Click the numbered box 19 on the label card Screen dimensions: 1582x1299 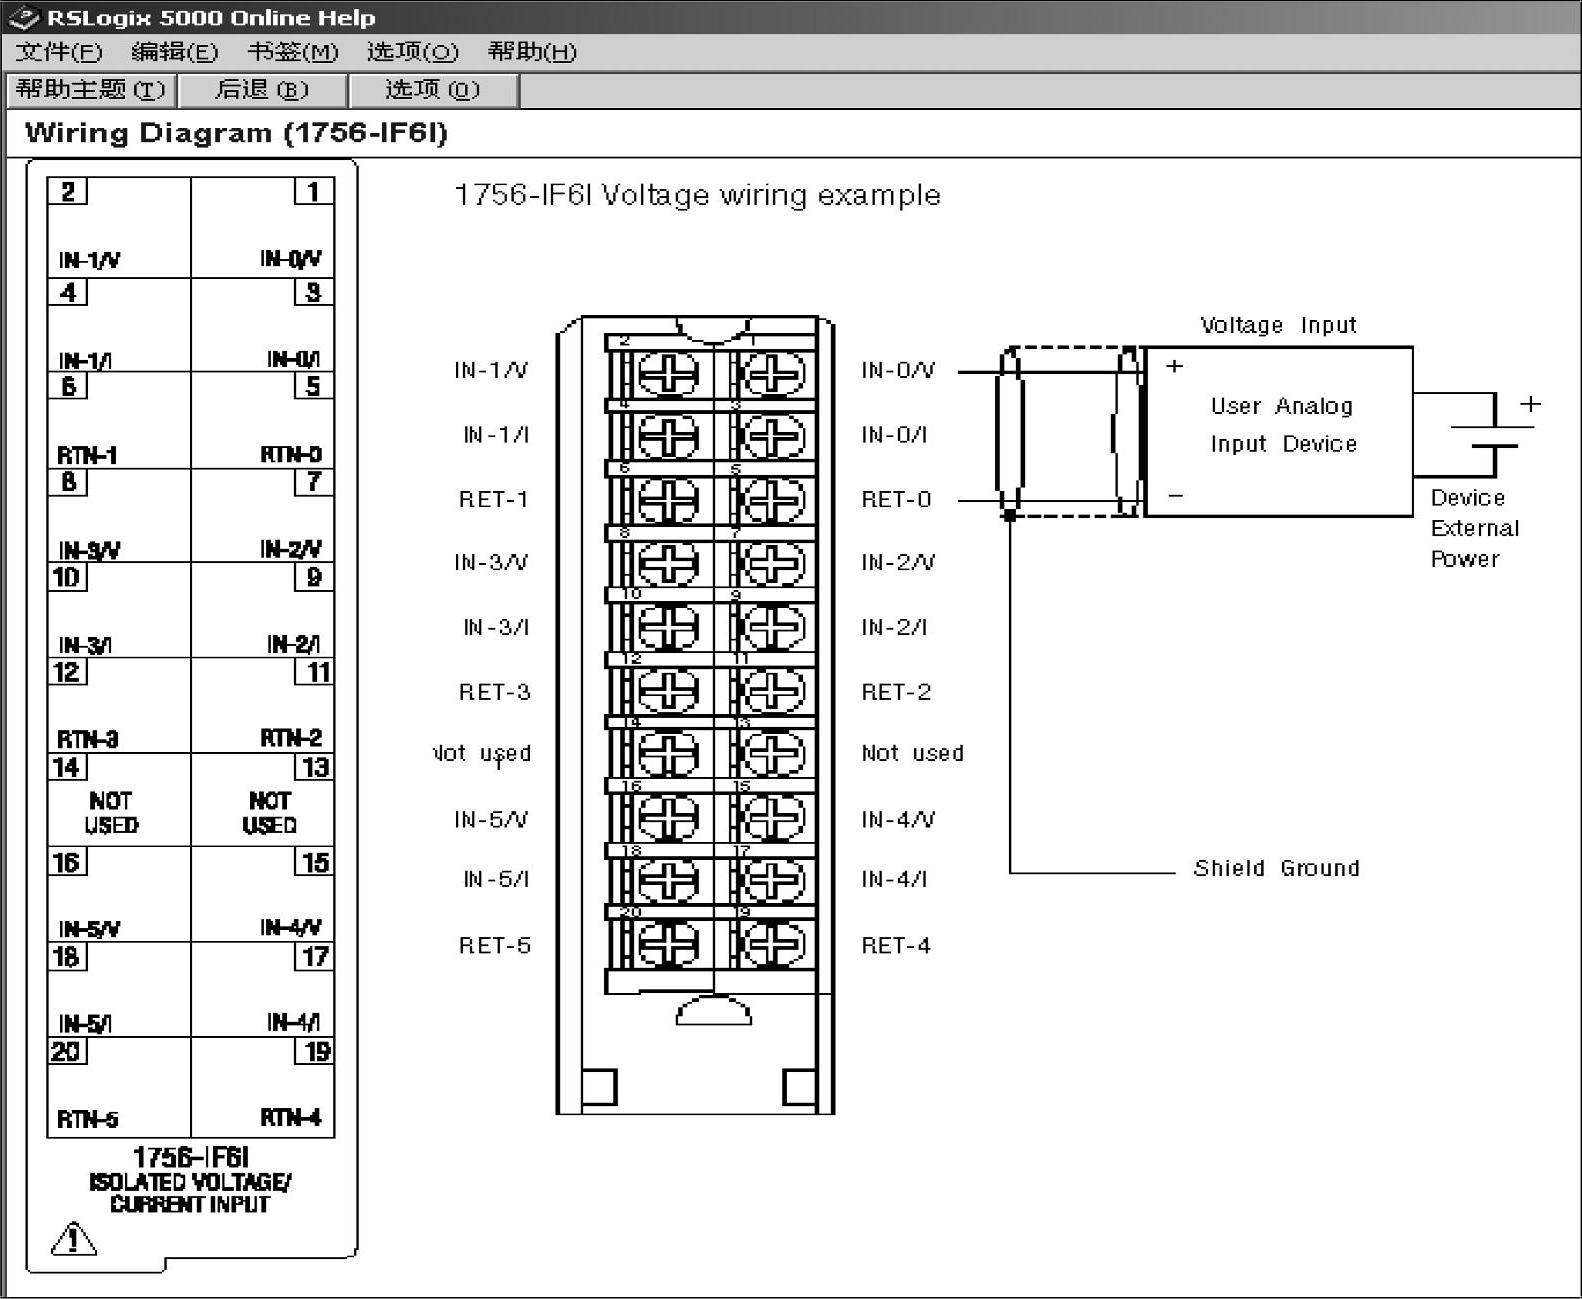click(314, 1051)
